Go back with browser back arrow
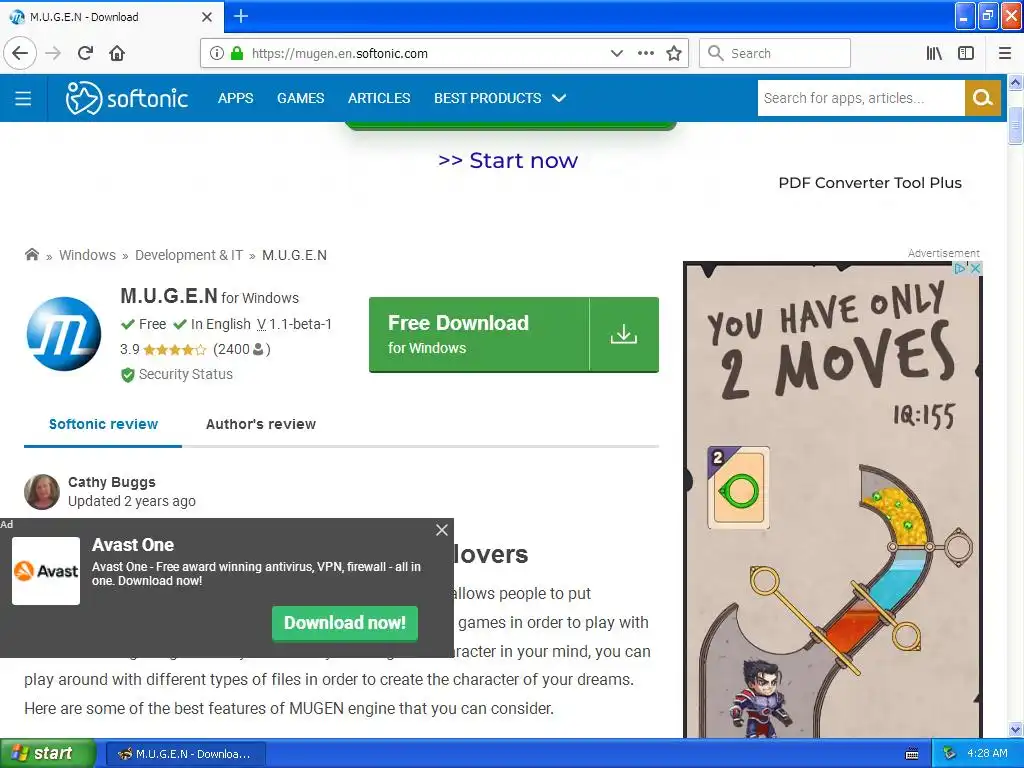 [x=20, y=53]
